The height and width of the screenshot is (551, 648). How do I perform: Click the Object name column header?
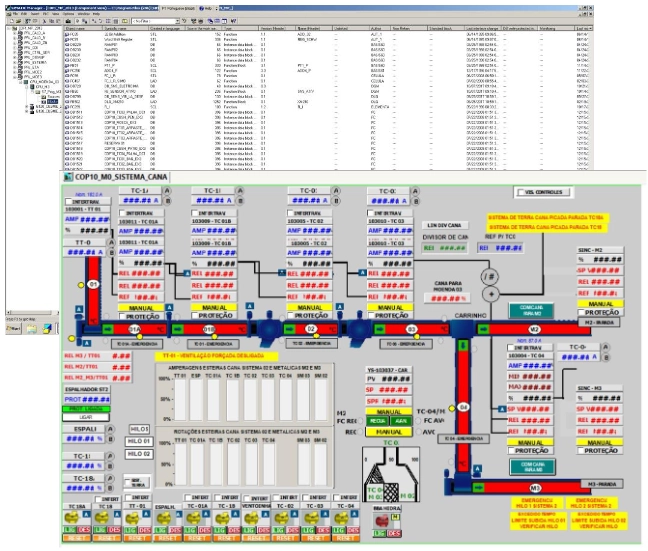pos(81,29)
